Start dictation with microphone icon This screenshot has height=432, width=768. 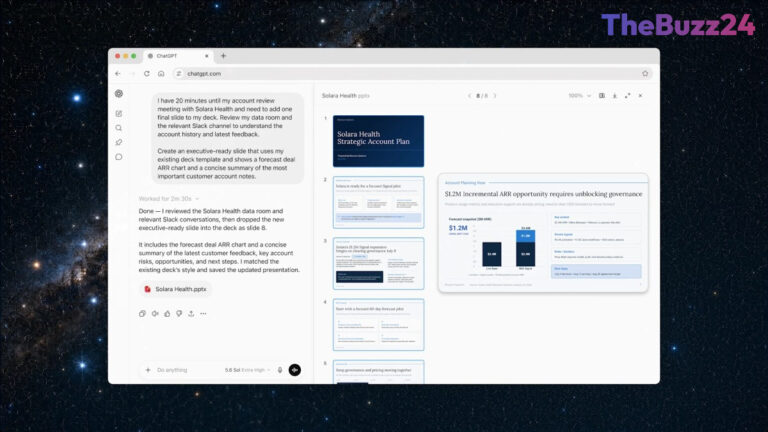coord(280,370)
